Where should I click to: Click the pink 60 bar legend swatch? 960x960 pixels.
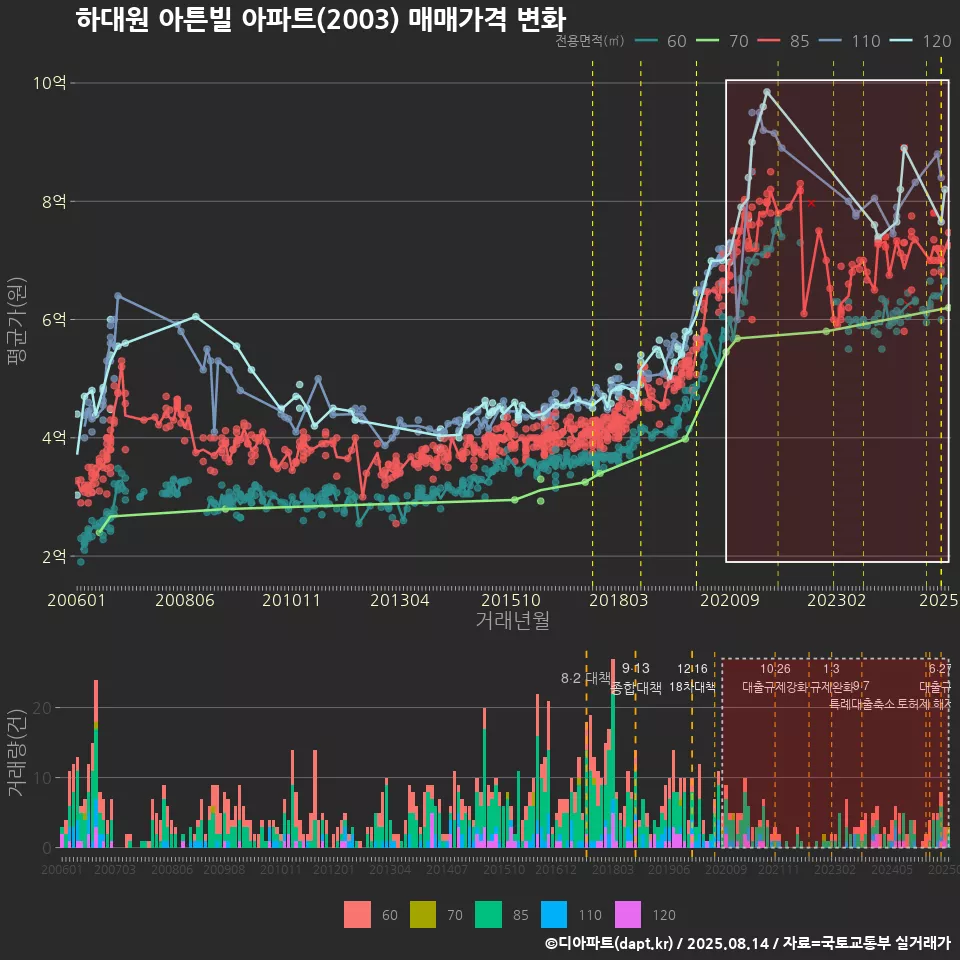click(x=357, y=915)
